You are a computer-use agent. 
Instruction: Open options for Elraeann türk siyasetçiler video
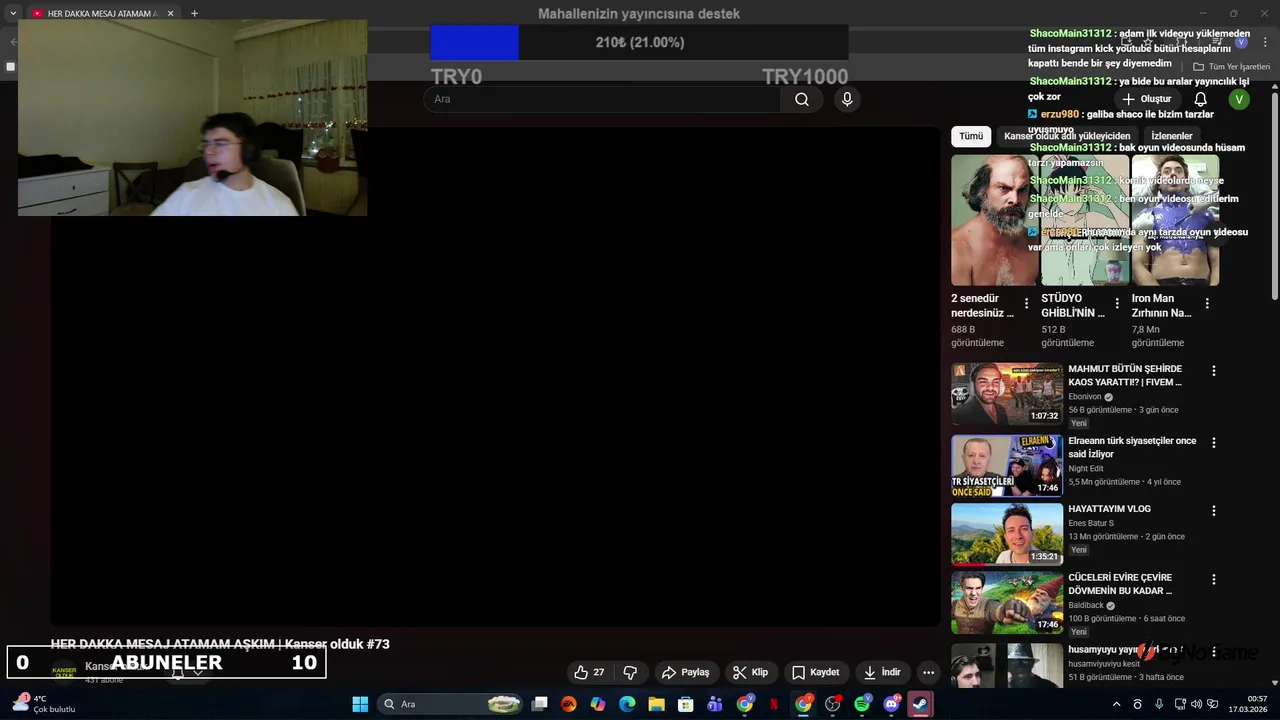point(1214,442)
